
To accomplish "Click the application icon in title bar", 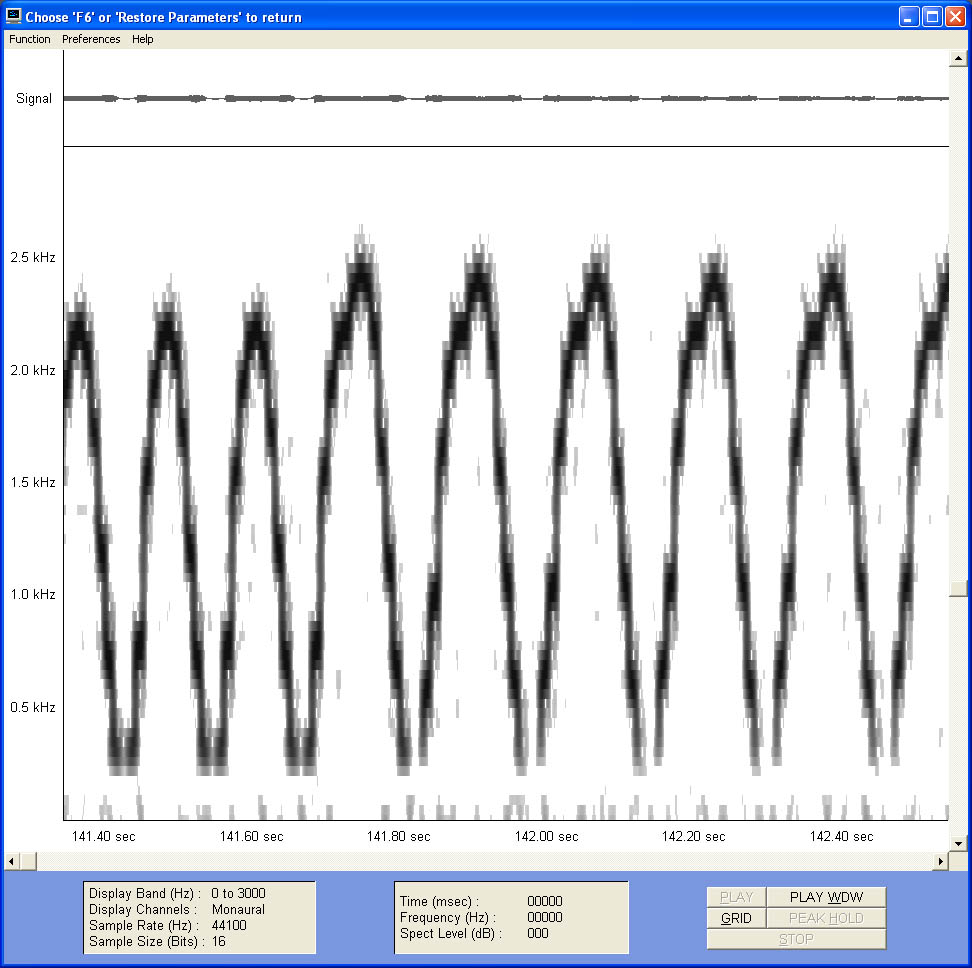I will pyautogui.click(x=13, y=16).
